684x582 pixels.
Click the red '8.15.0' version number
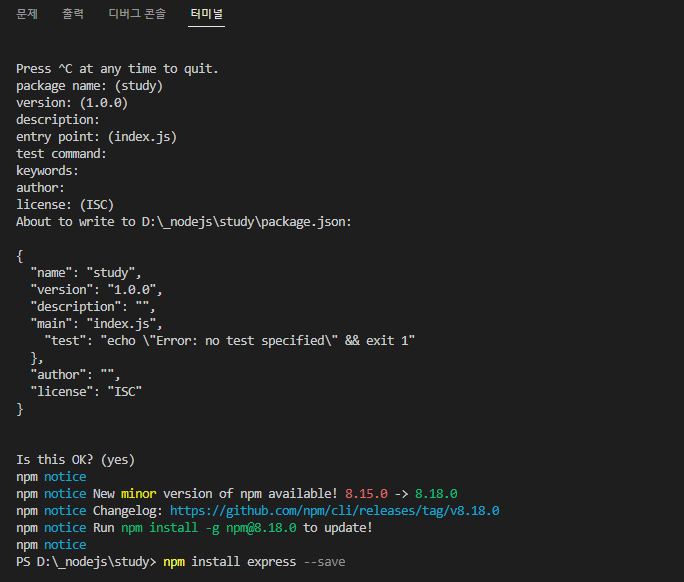tap(366, 494)
